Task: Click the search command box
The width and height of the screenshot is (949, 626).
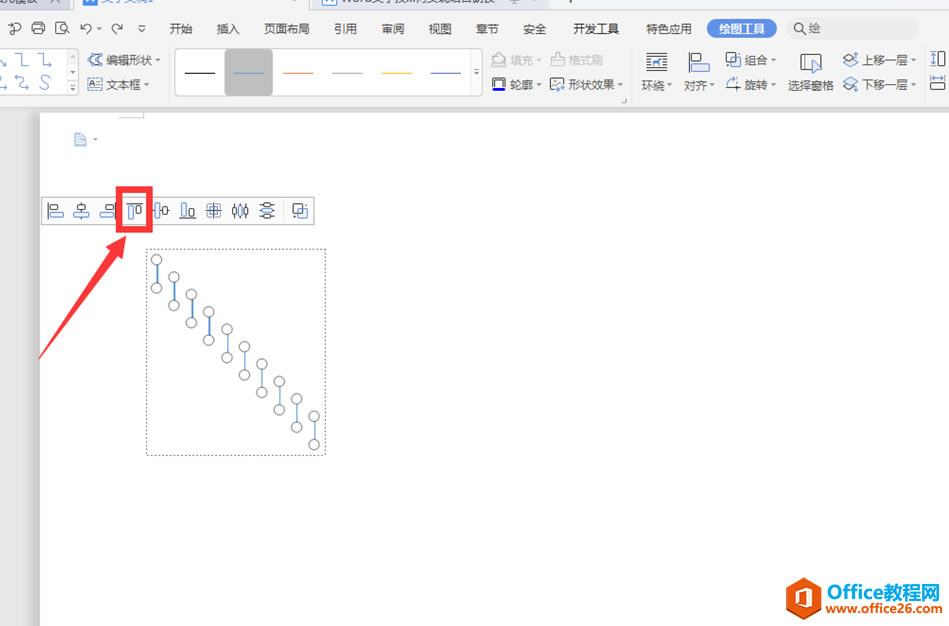Action: click(x=853, y=28)
